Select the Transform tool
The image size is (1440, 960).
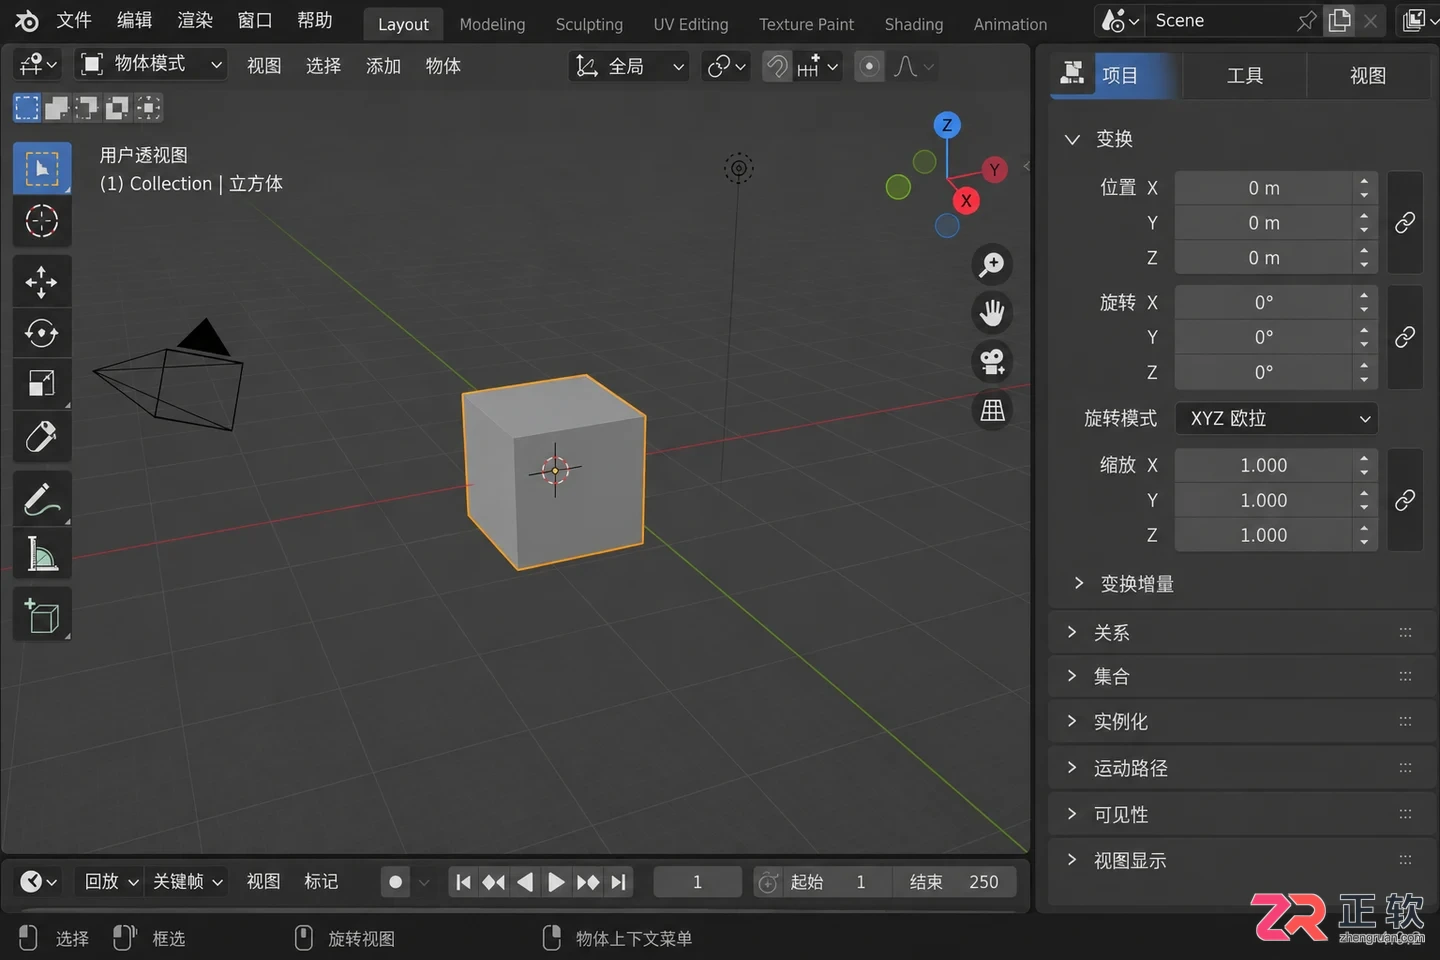(x=42, y=436)
